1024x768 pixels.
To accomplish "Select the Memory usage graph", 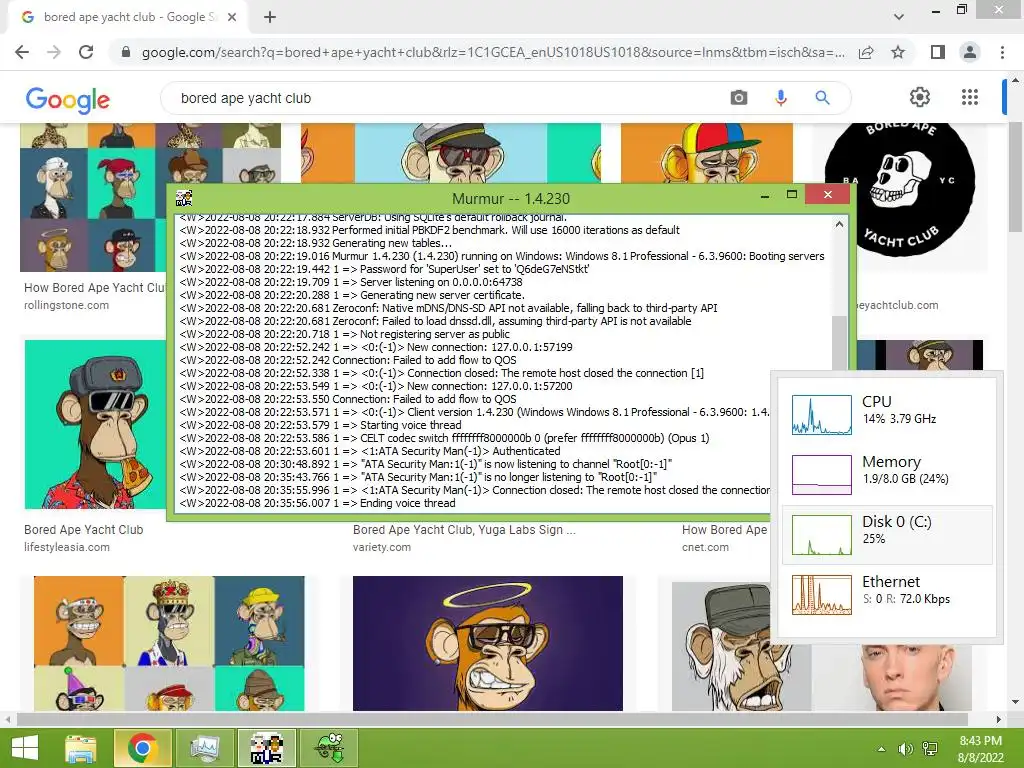I will point(822,475).
